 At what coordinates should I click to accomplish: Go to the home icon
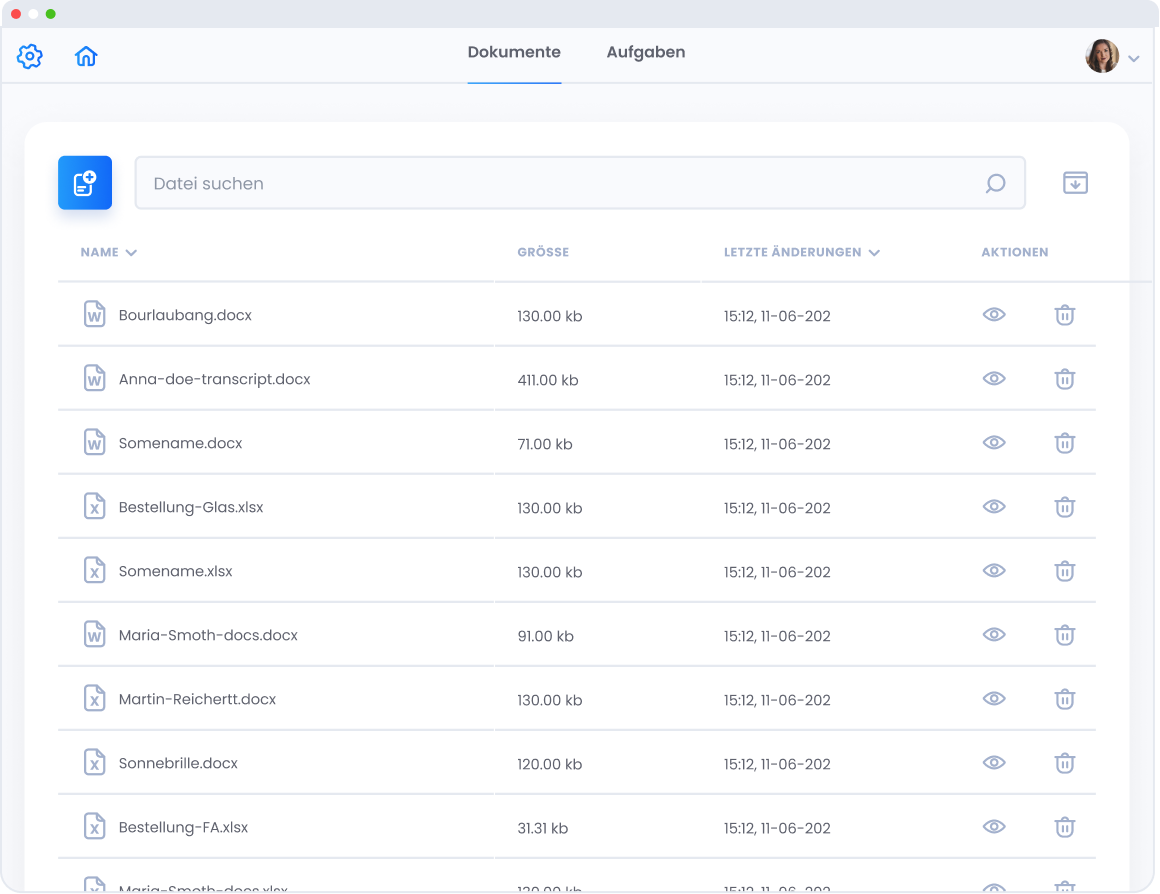coord(86,57)
